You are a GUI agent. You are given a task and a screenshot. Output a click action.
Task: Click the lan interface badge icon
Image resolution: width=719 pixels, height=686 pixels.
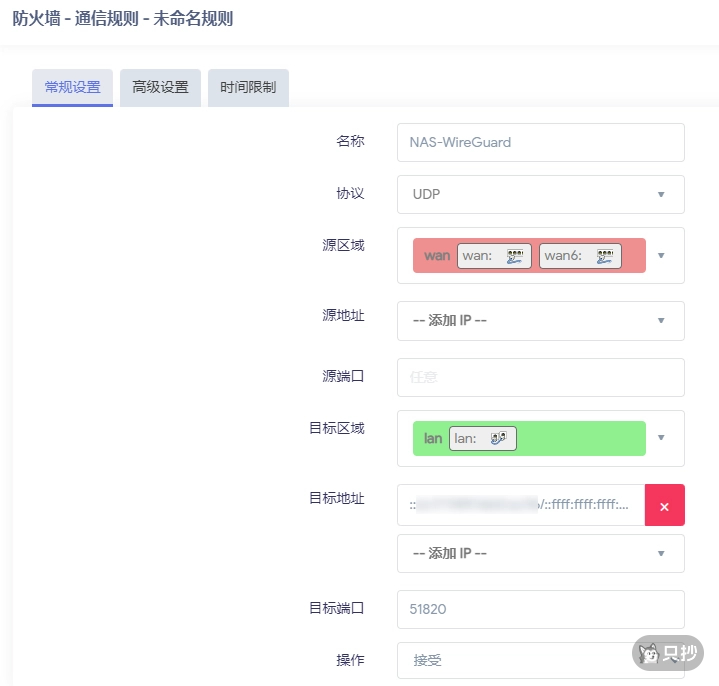[x=498, y=438]
